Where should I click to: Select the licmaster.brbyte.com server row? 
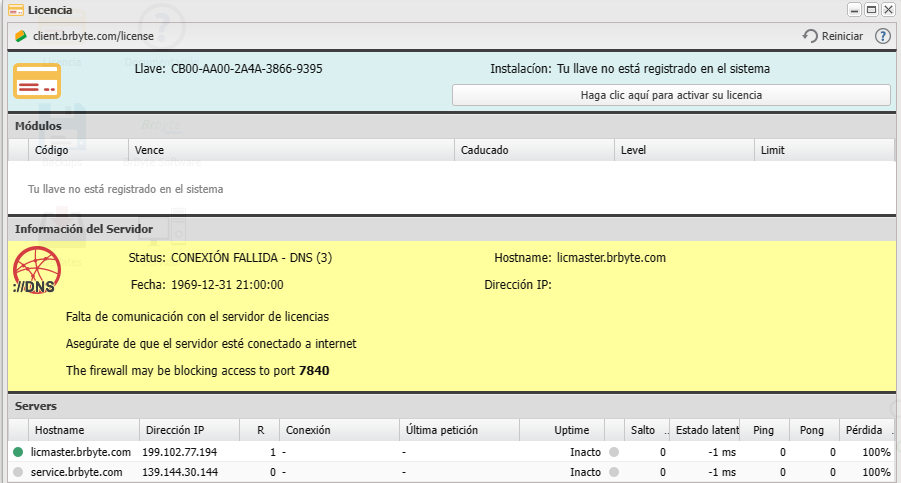coord(300,452)
